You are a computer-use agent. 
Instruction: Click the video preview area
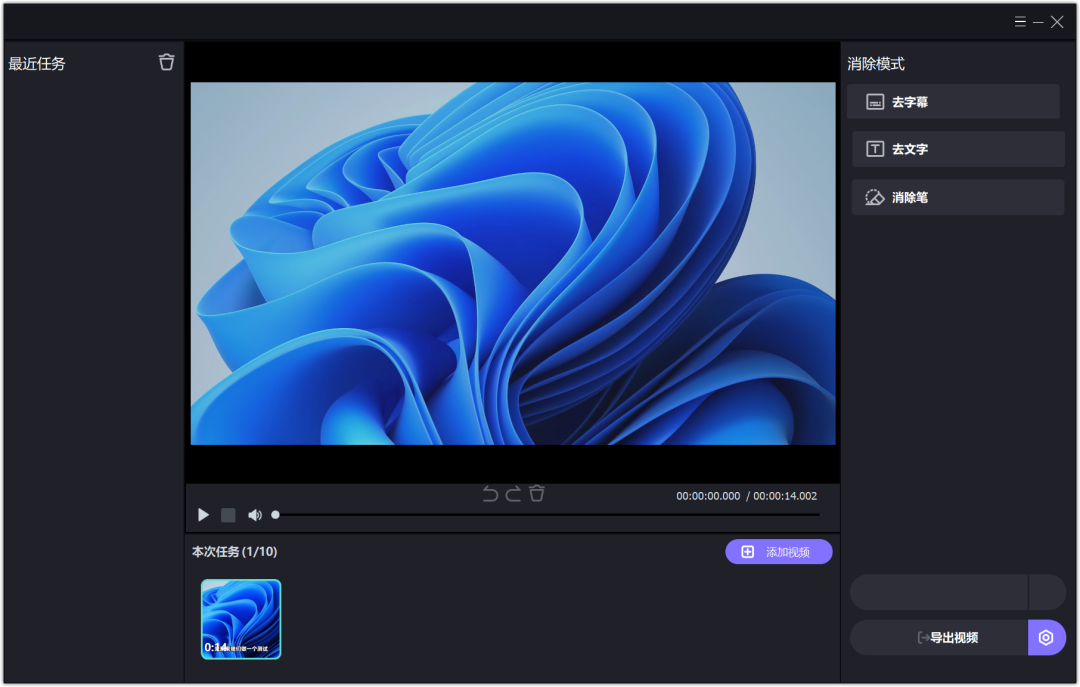513,263
